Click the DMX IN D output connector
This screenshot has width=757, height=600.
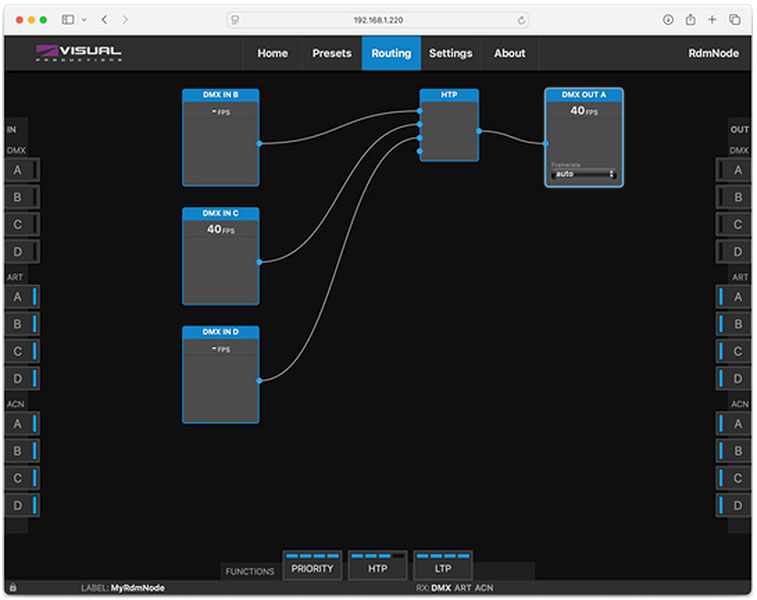tap(259, 380)
